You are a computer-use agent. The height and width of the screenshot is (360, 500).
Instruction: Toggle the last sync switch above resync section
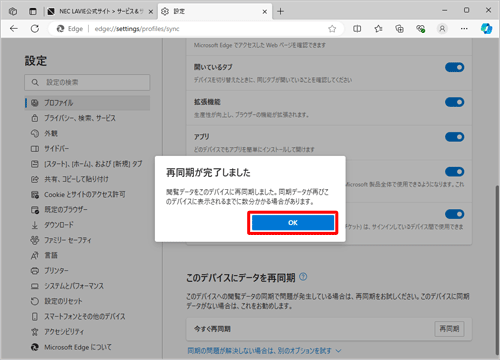454,214
